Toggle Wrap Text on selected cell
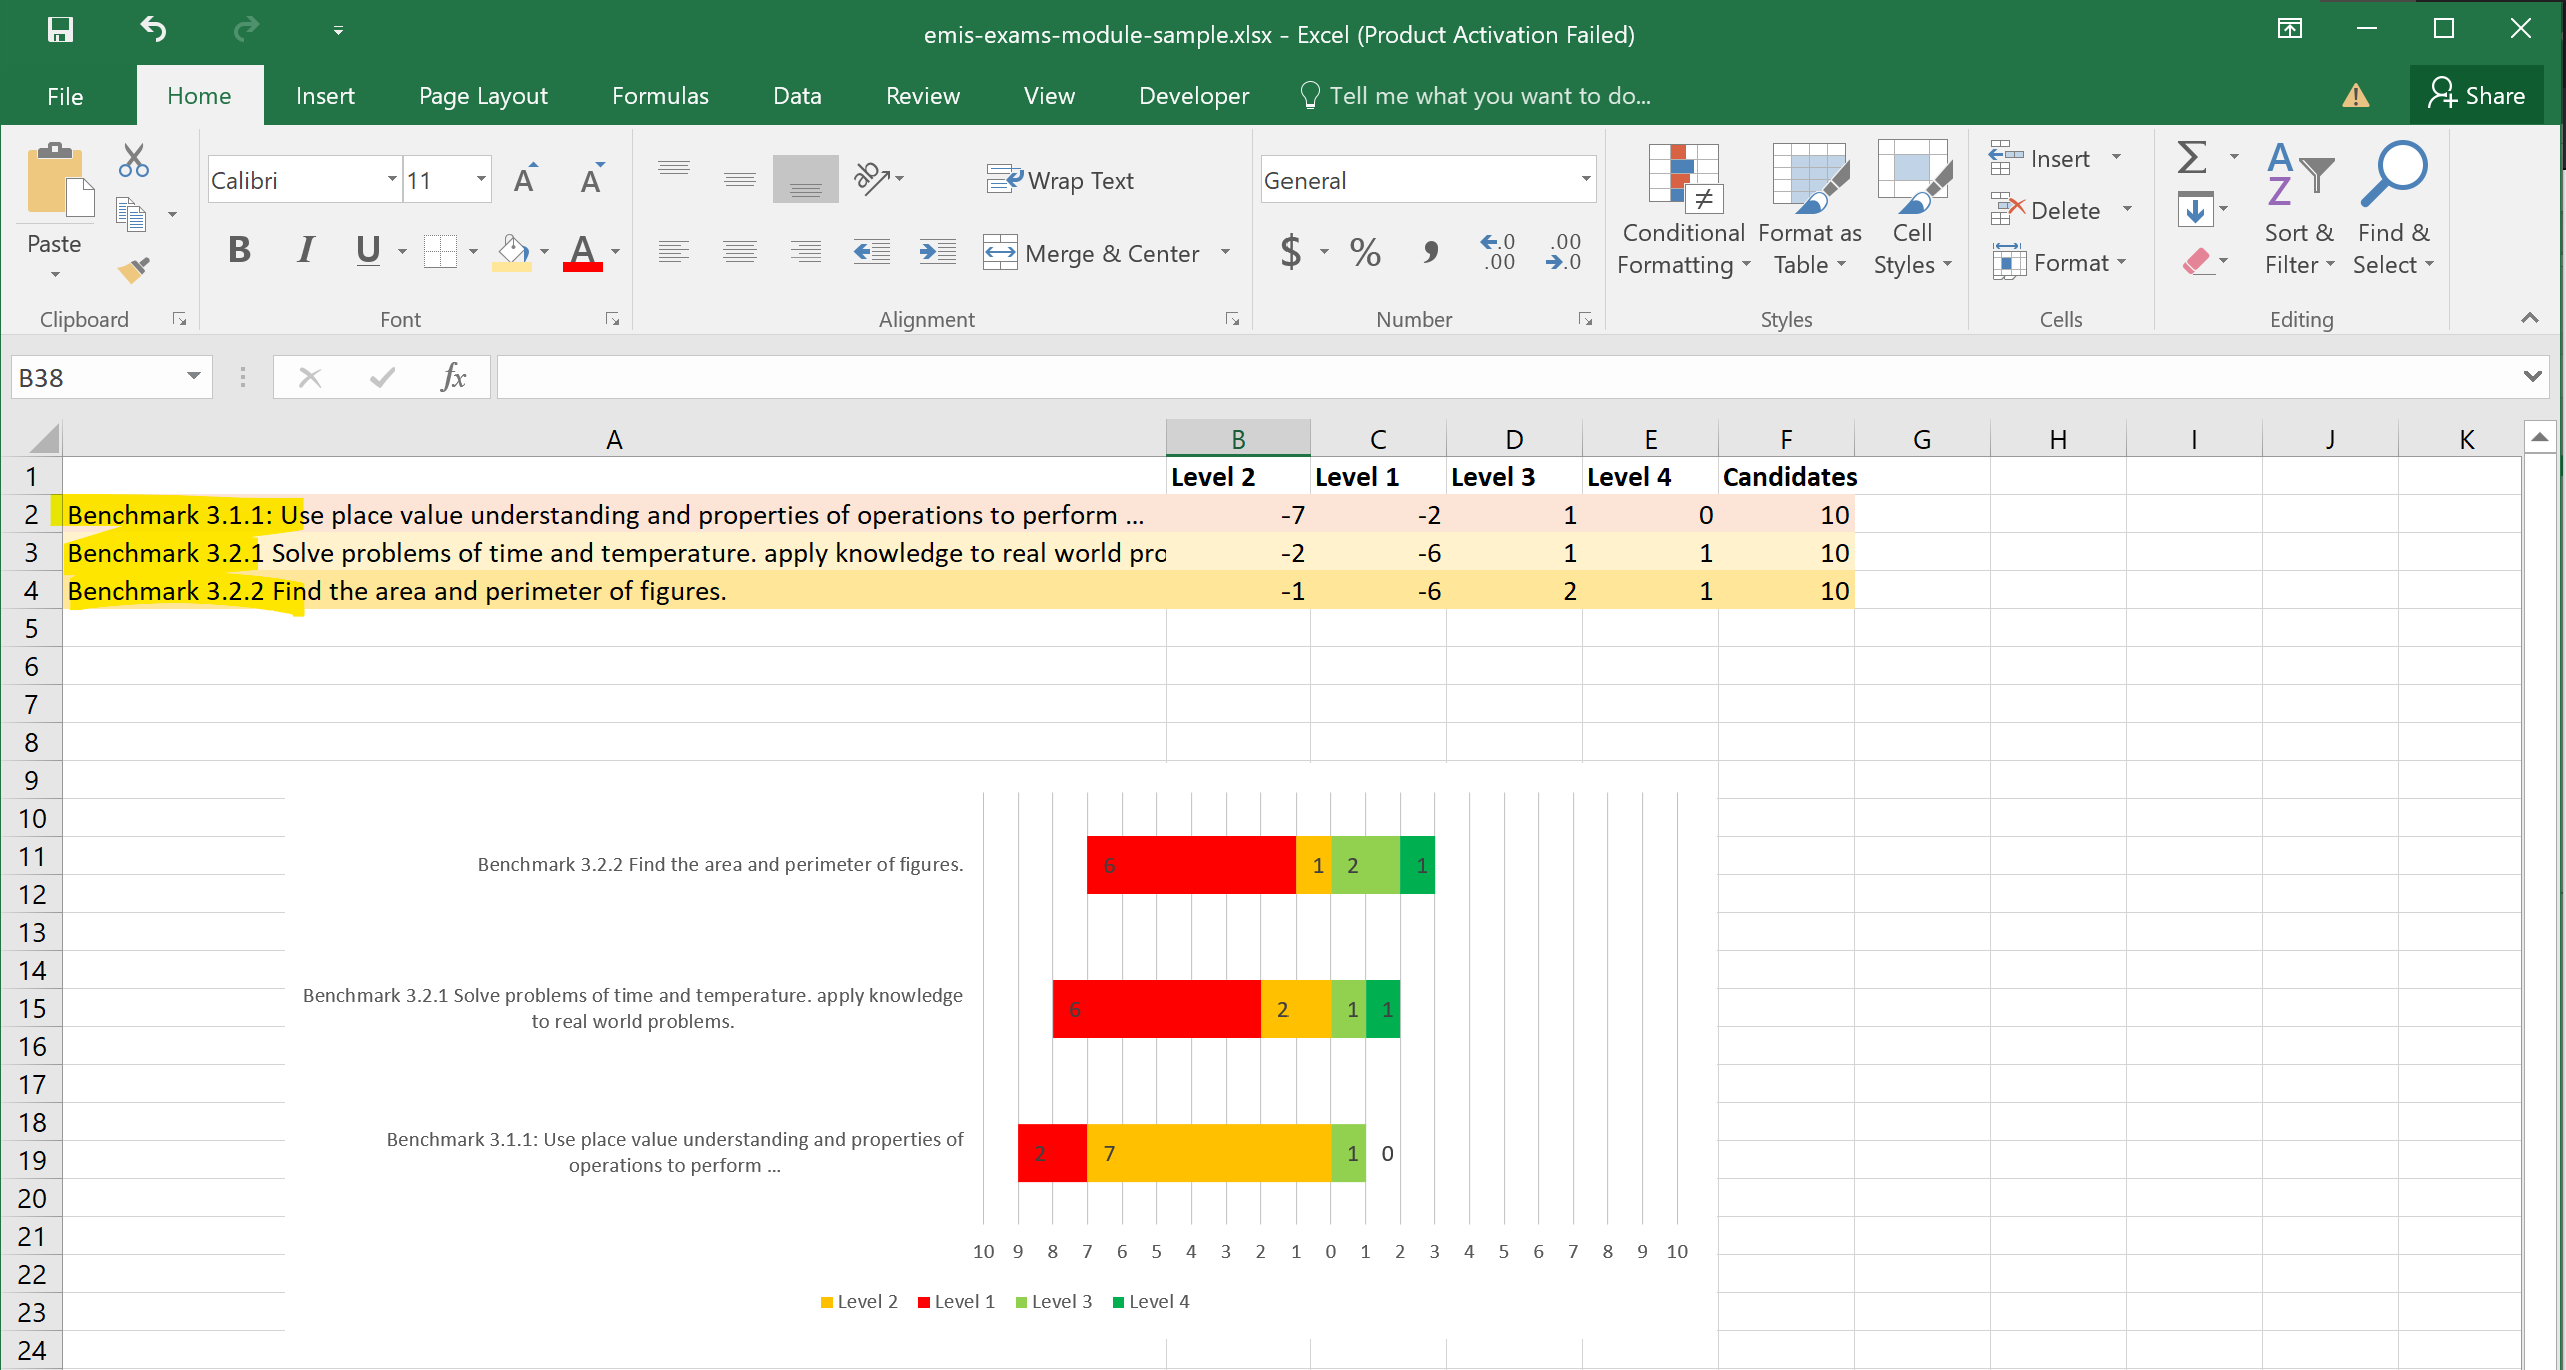The image size is (2566, 1370). (x=1060, y=181)
